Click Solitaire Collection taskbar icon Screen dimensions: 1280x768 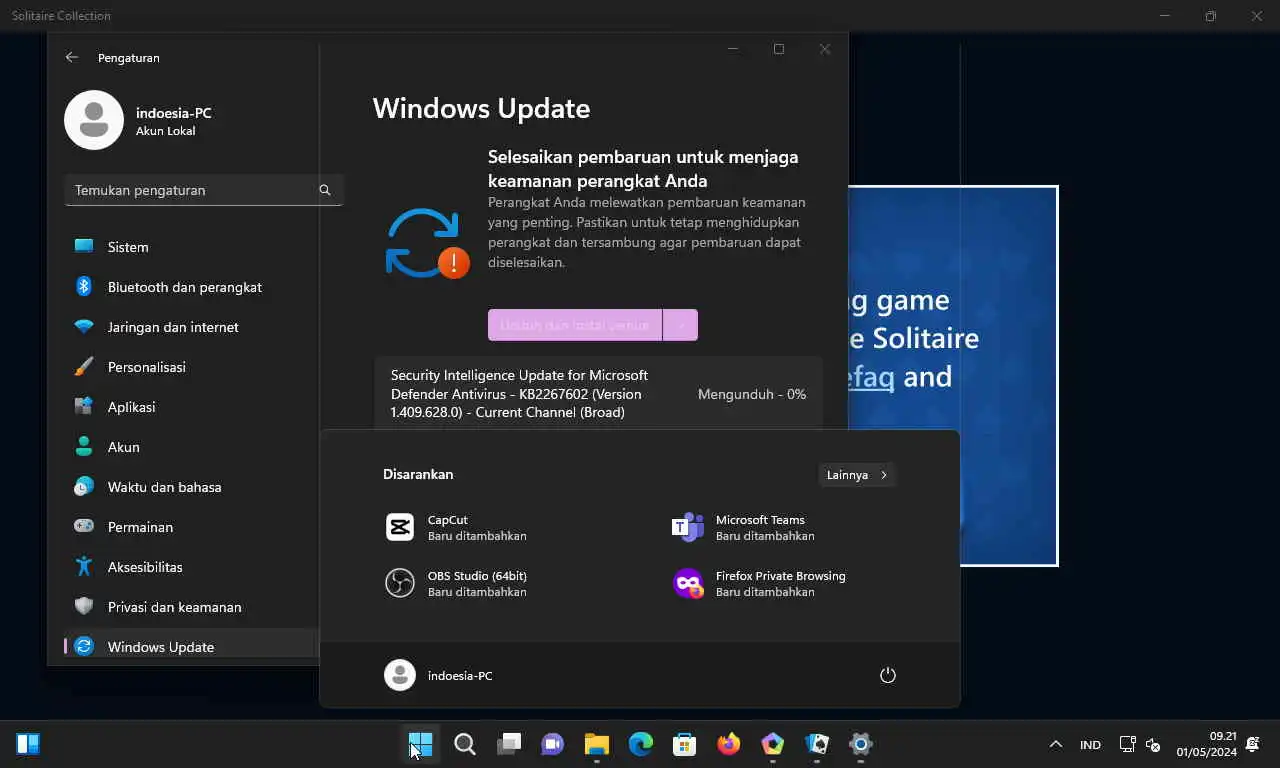tap(817, 744)
